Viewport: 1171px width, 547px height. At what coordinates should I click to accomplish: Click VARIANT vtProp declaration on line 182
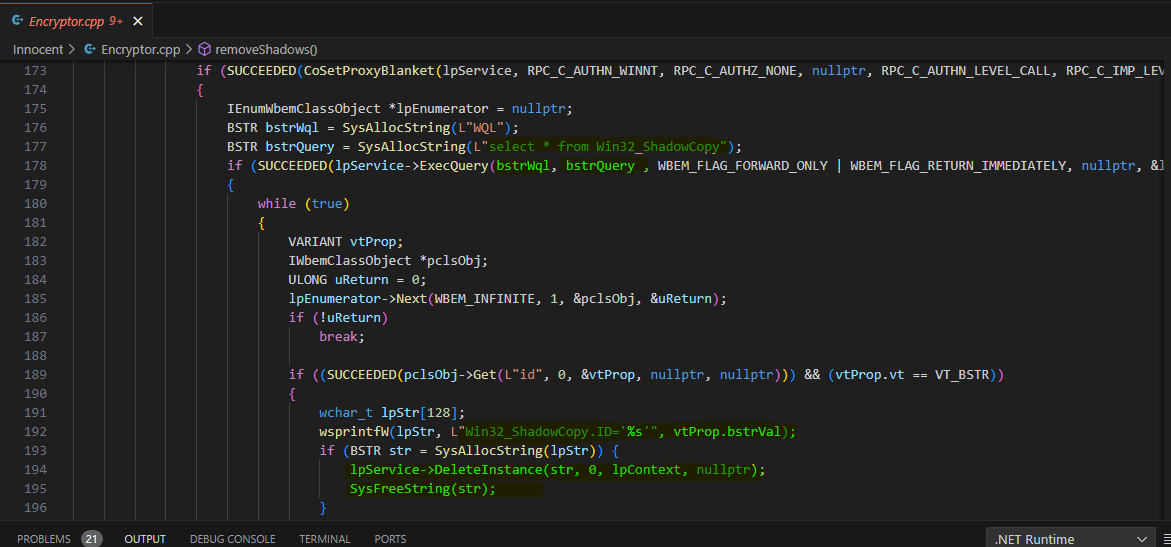(346, 241)
